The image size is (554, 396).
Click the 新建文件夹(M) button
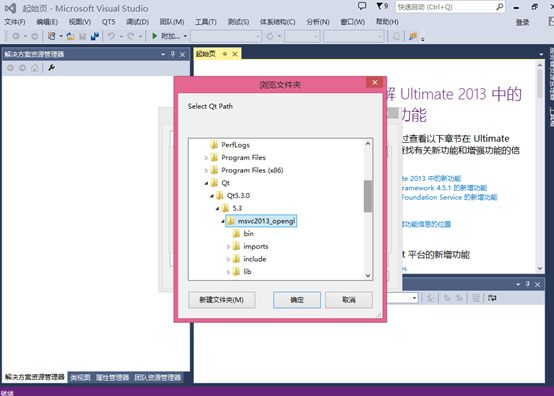coord(222,300)
